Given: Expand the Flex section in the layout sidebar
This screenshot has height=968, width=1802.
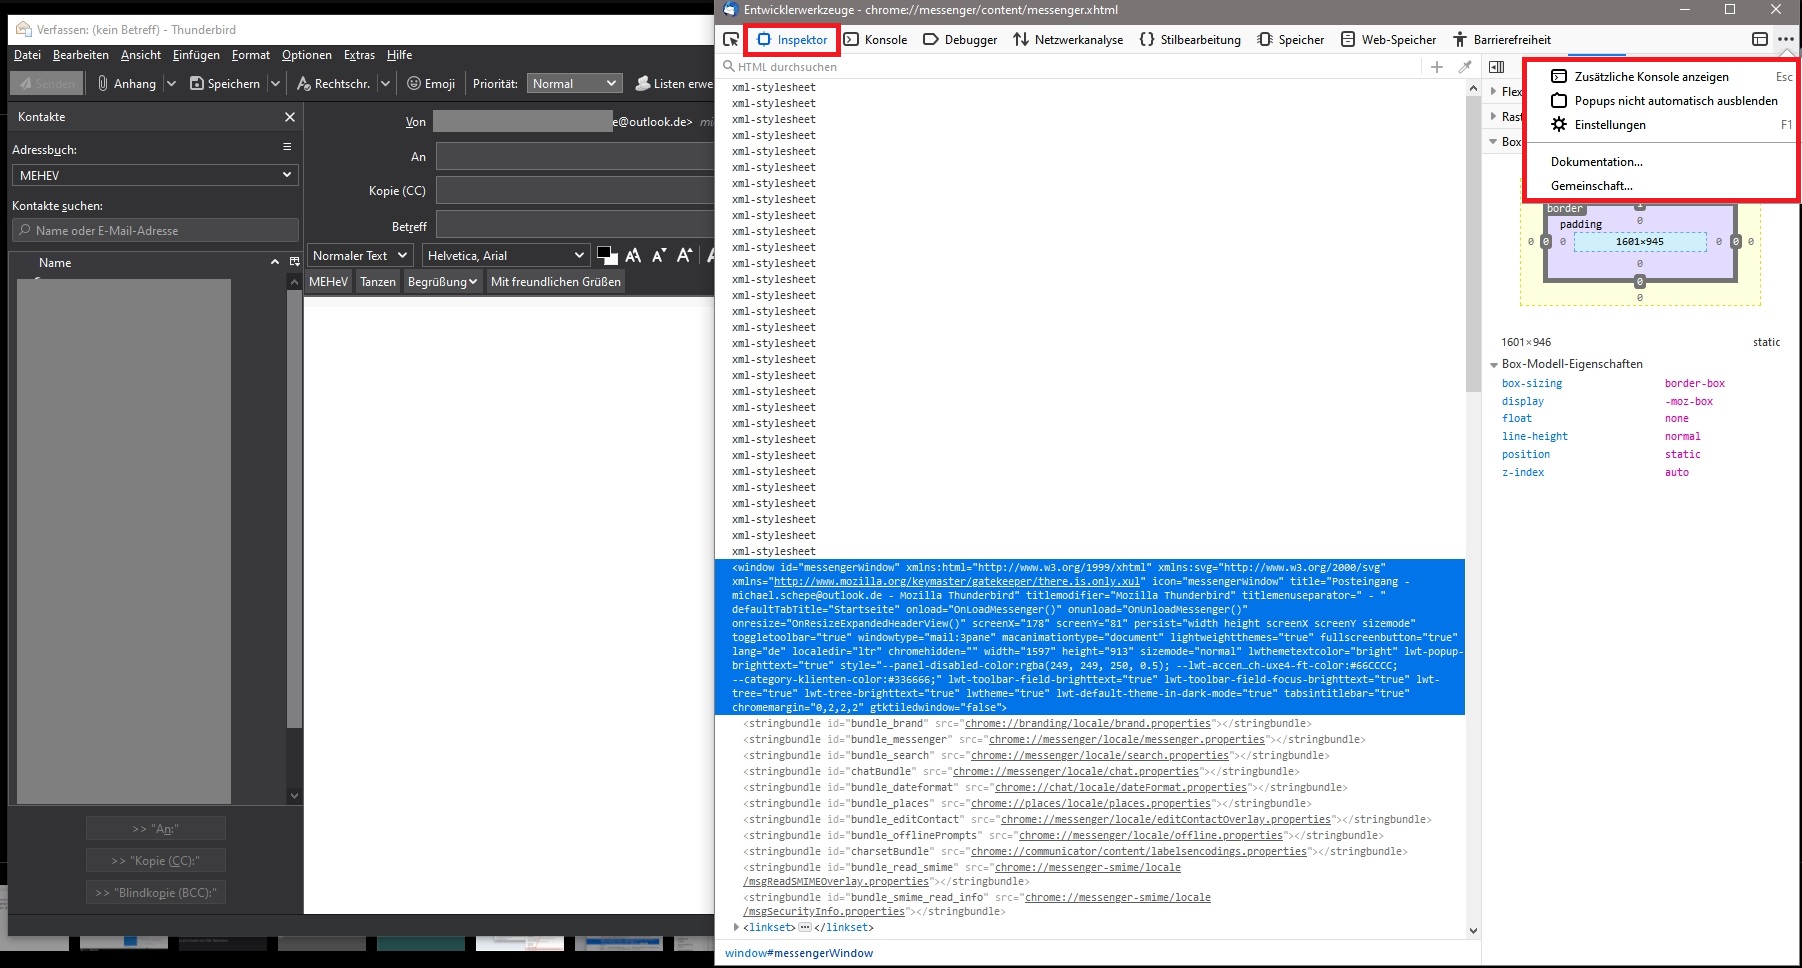Looking at the screenshot, I should [1494, 92].
